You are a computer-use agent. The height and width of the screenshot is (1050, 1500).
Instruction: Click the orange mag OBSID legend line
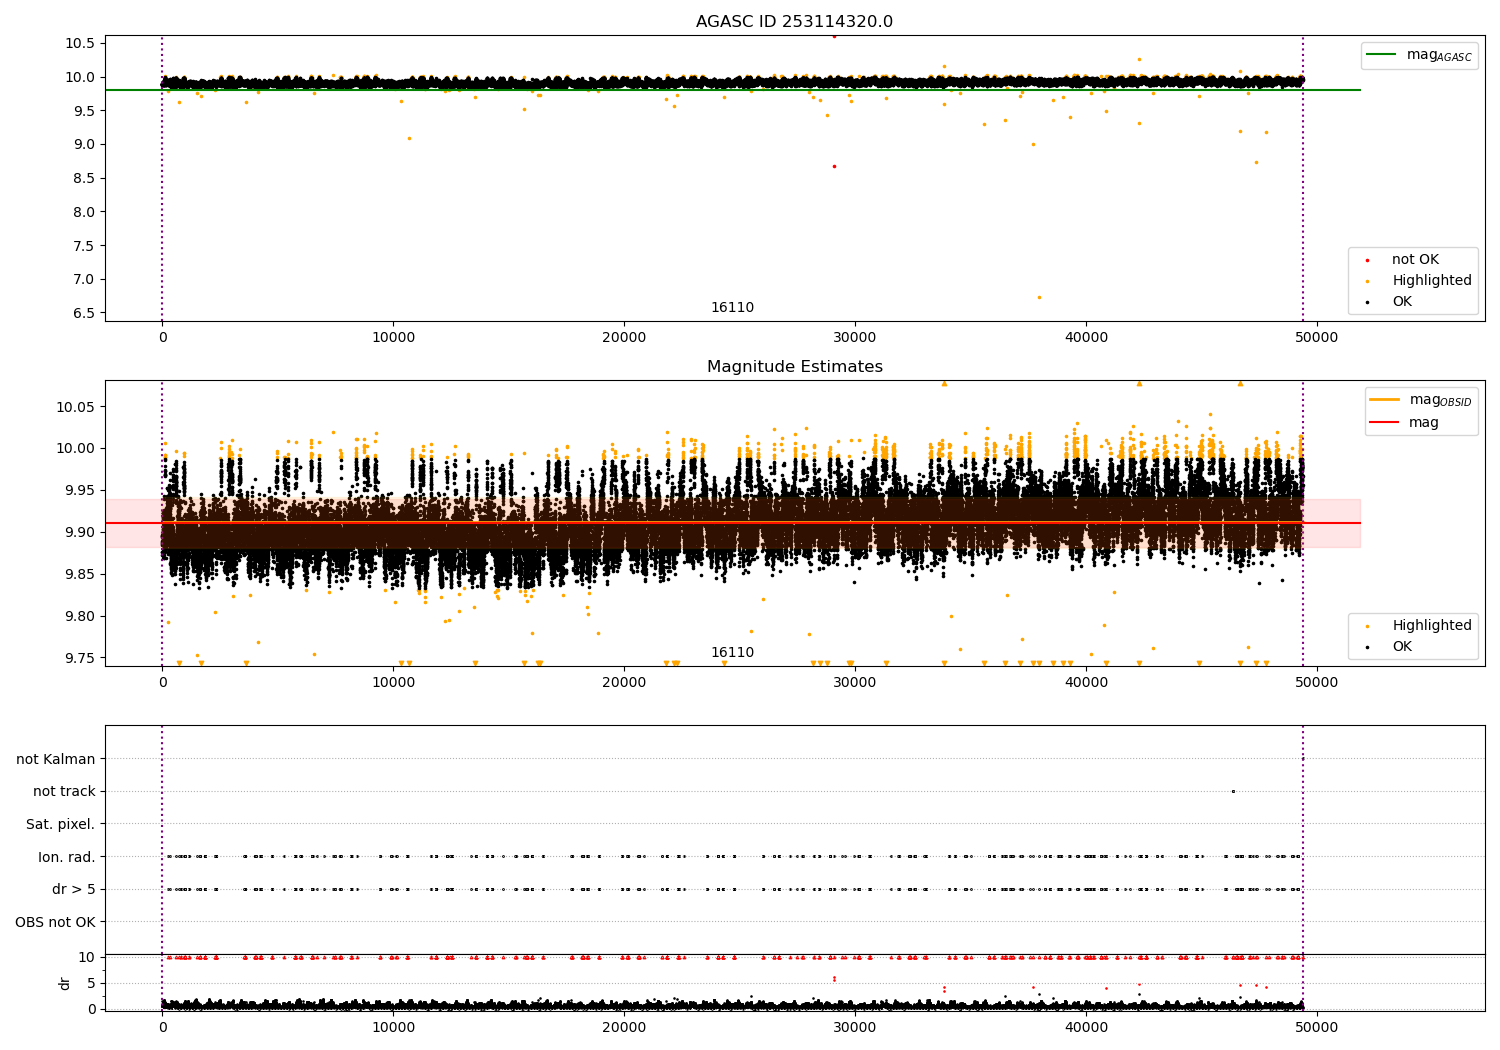(1384, 400)
